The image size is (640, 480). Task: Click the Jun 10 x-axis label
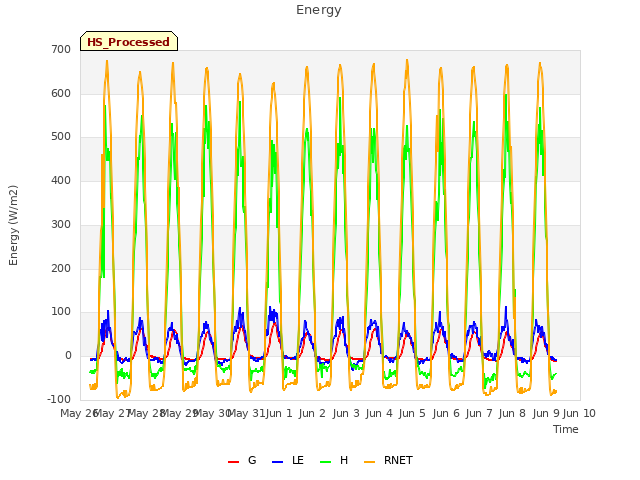(x=579, y=413)
